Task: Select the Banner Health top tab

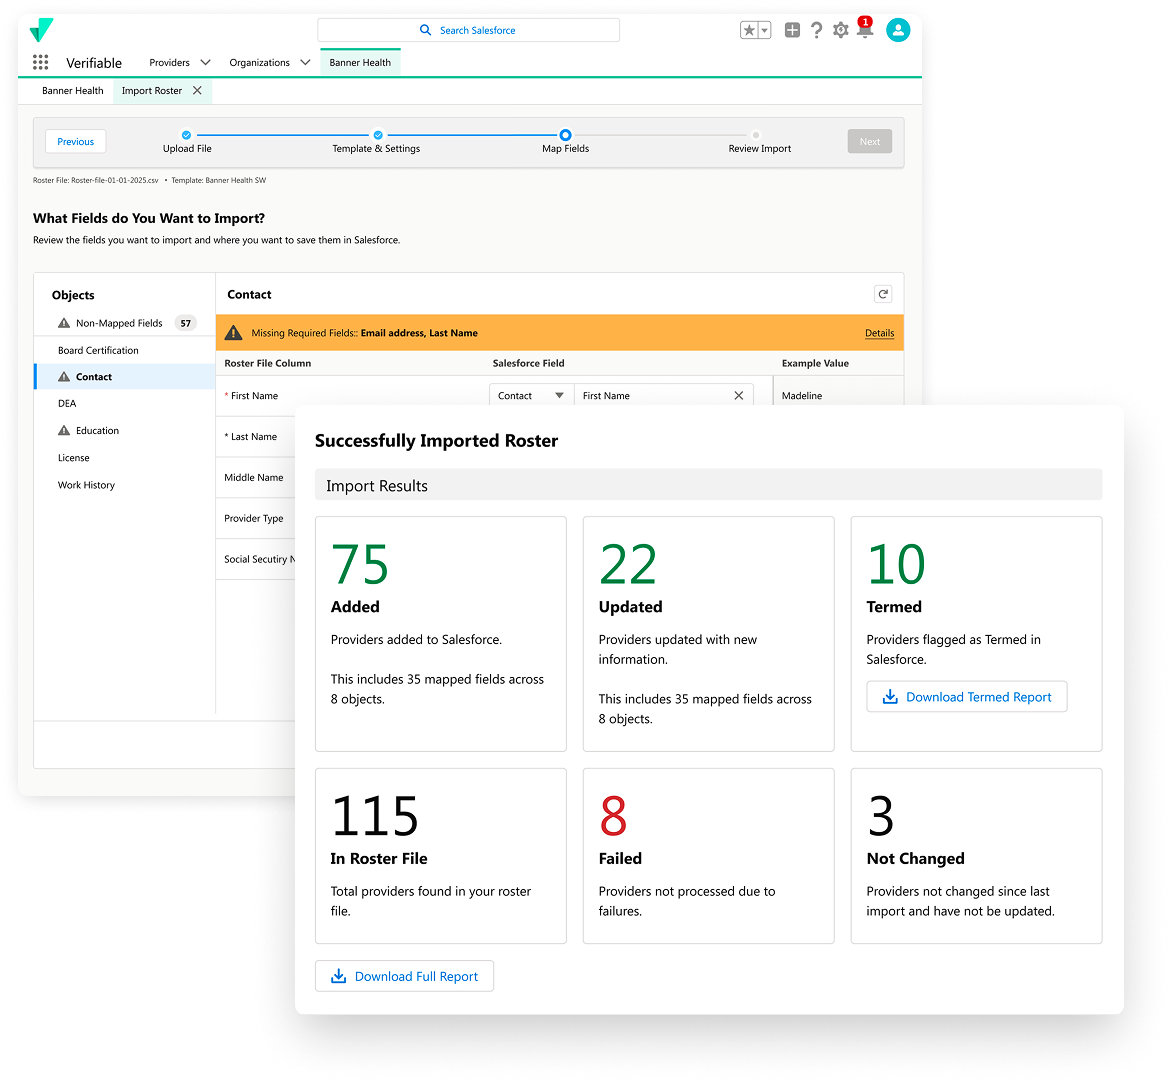Action: point(360,62)
